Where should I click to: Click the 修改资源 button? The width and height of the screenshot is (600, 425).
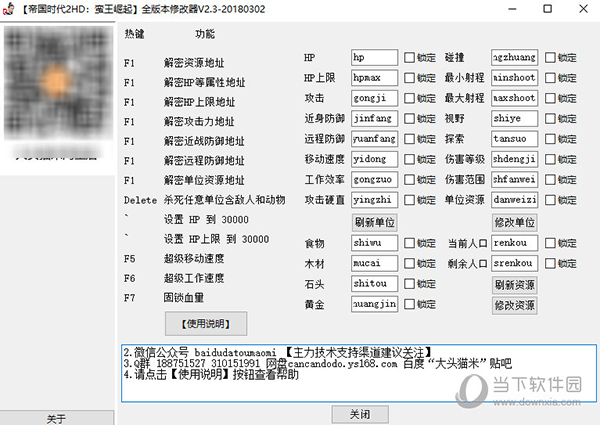click(x=515, y=305)
